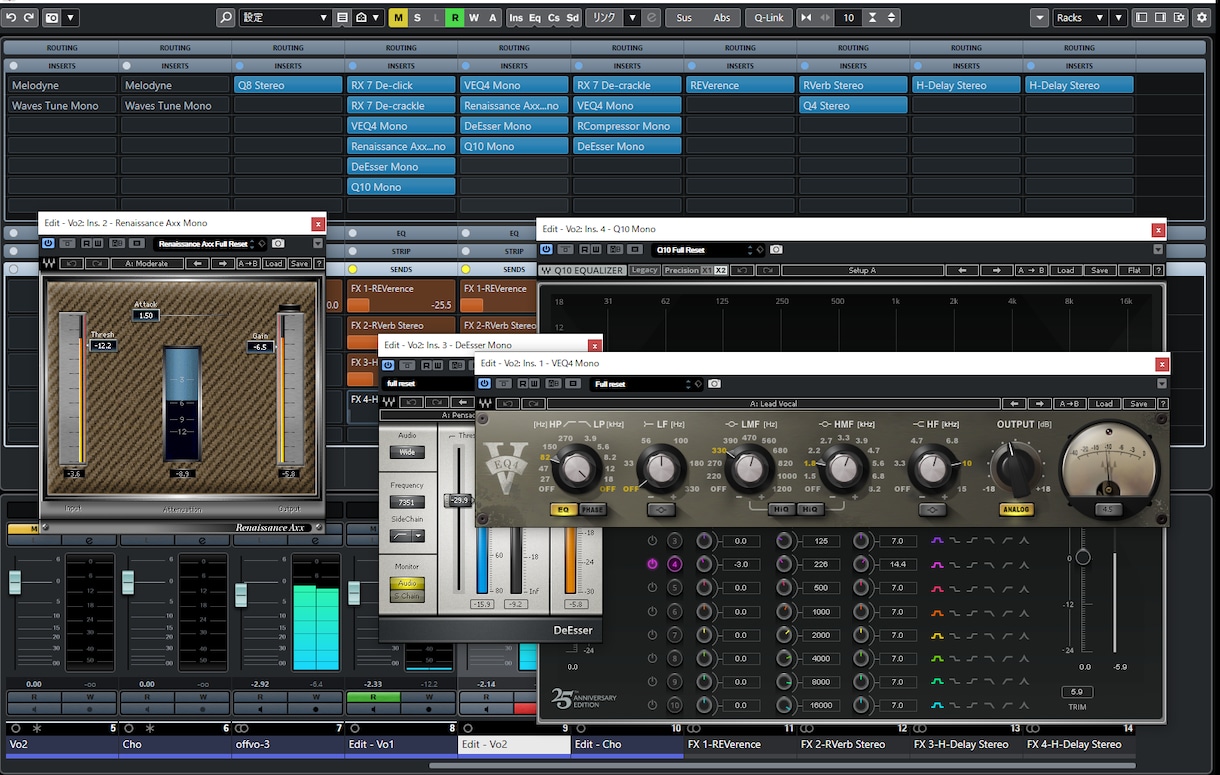This screenshot has width=1220, height=775.
Task: Toggle Q10 plugin power bypass button
Action: coord(546,249)
